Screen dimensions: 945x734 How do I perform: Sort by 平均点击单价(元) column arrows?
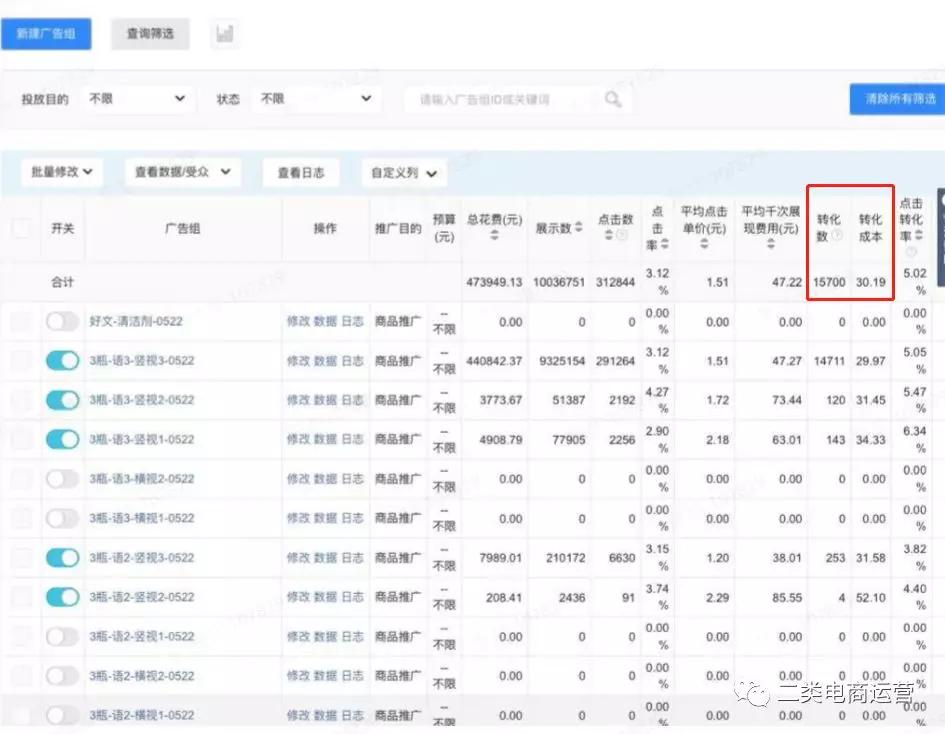pos(704,243)
